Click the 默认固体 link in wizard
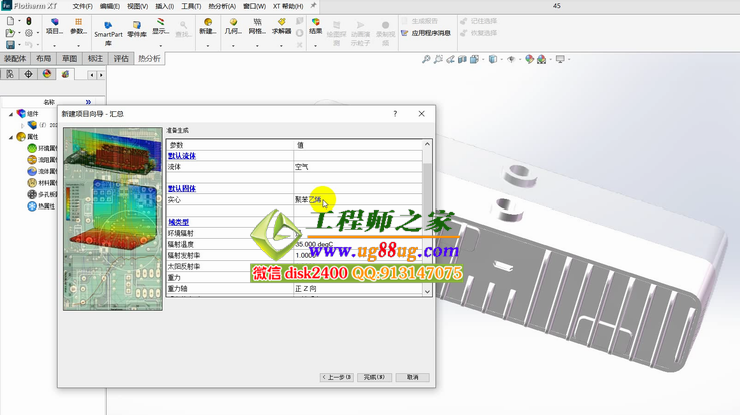 (x=182, y=188)
